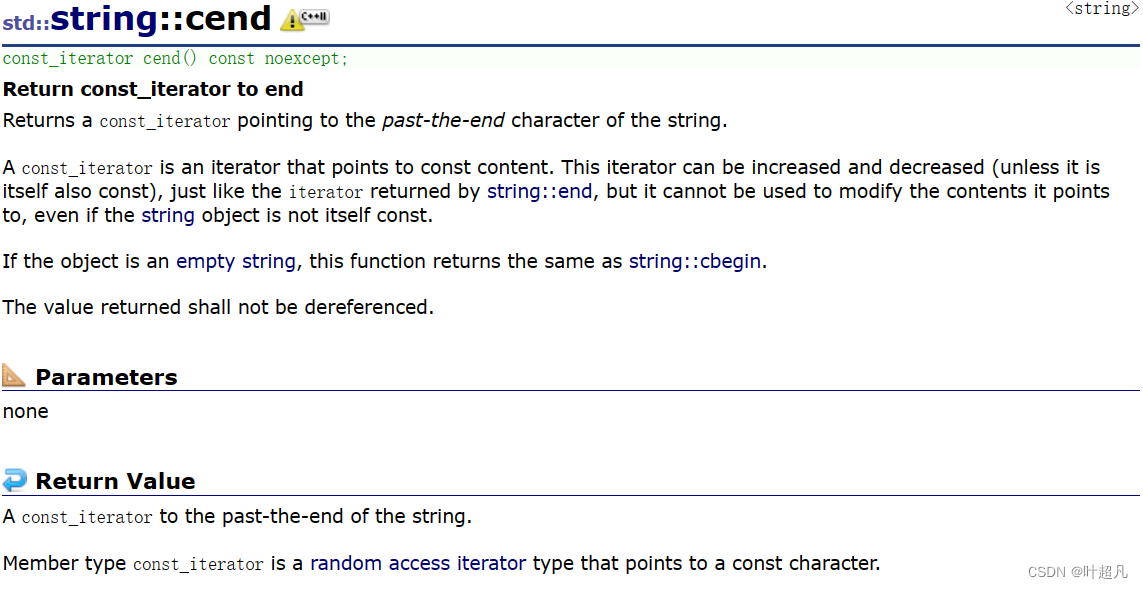The width and height of the screenshot is (1143, 589).
Task: Open the string::end link
Action: [539, 192]
